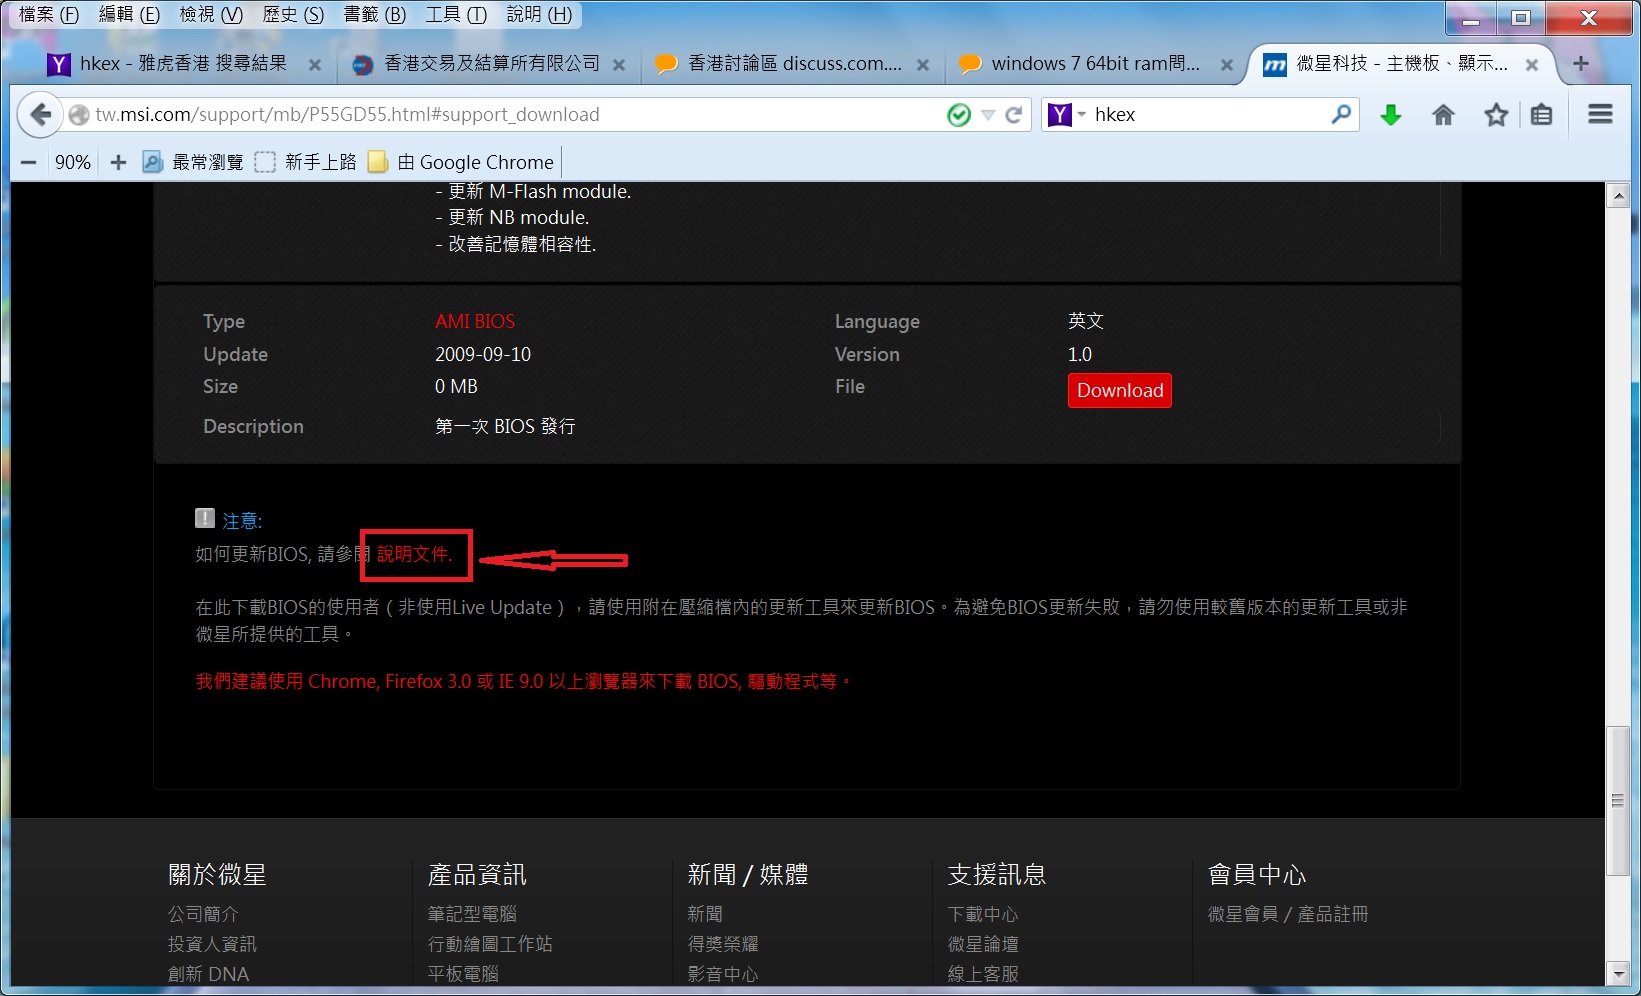
Task: Reload the page with refresh icon
Action: tap(1013, 115)
